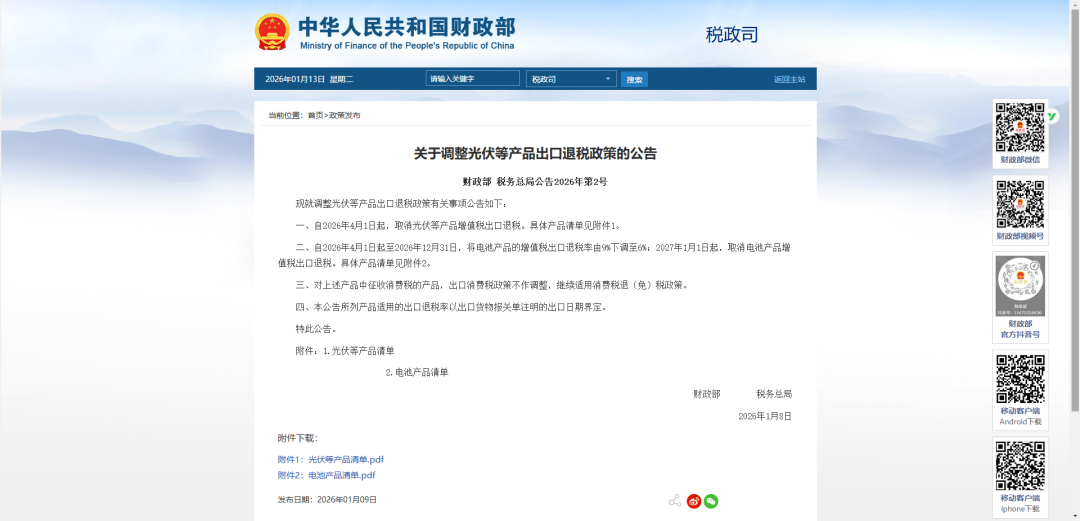This screenshot has width=1080, height=521.
Task: Go to 首页 in the breadcrumb
Action: tap(315, 115)
